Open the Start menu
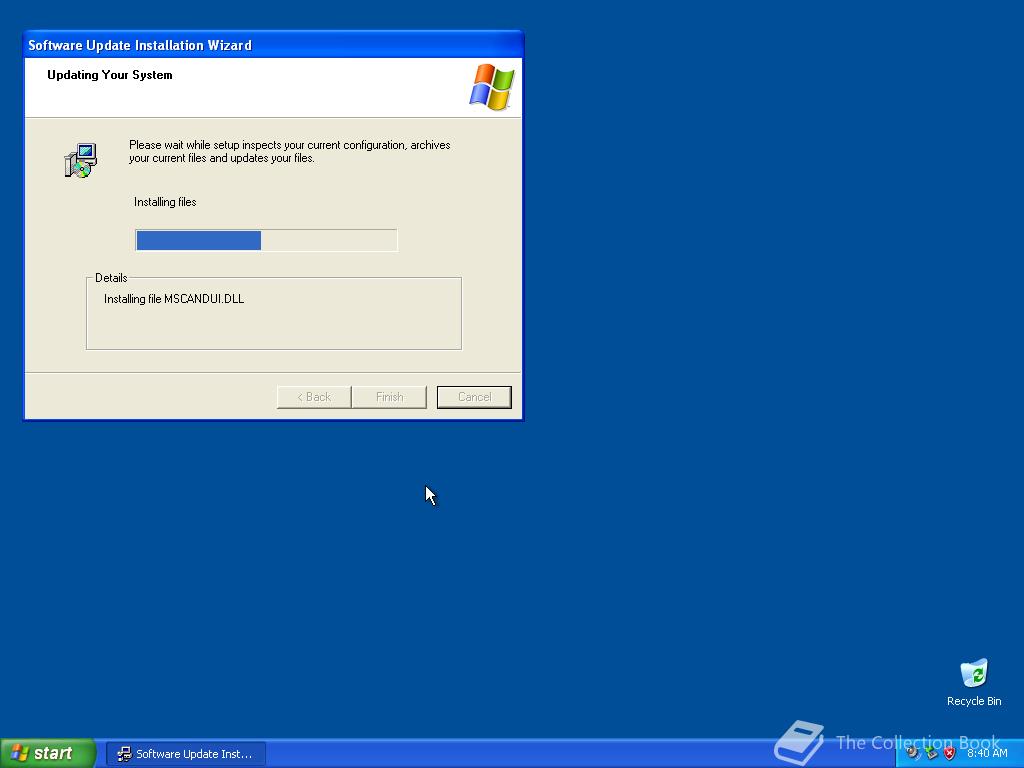 [48, 753]
